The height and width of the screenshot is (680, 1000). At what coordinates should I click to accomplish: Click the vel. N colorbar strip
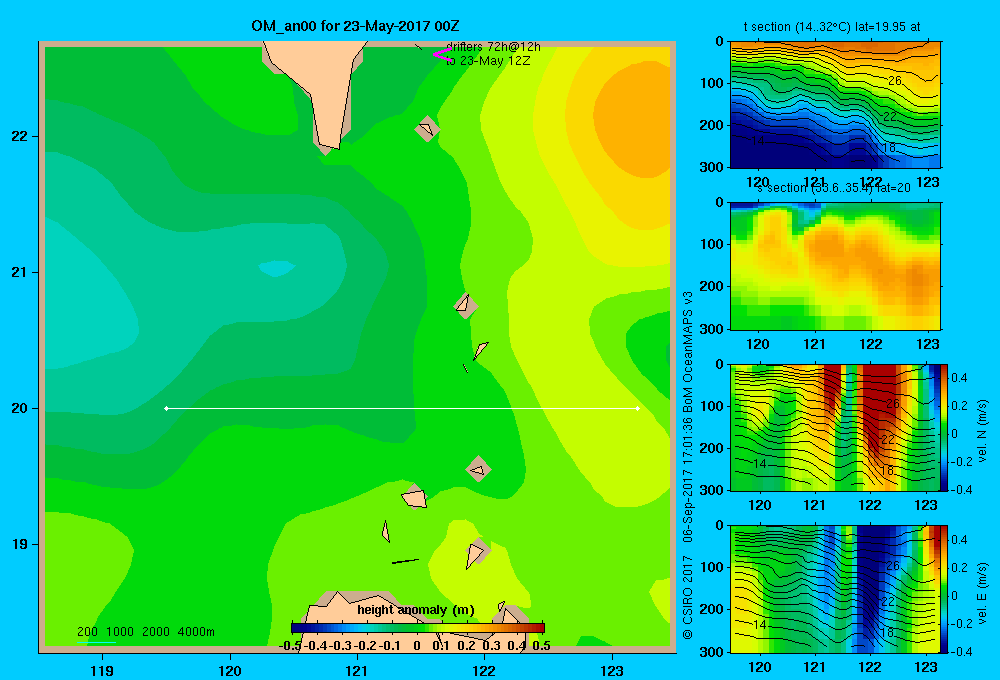[945, 427]
